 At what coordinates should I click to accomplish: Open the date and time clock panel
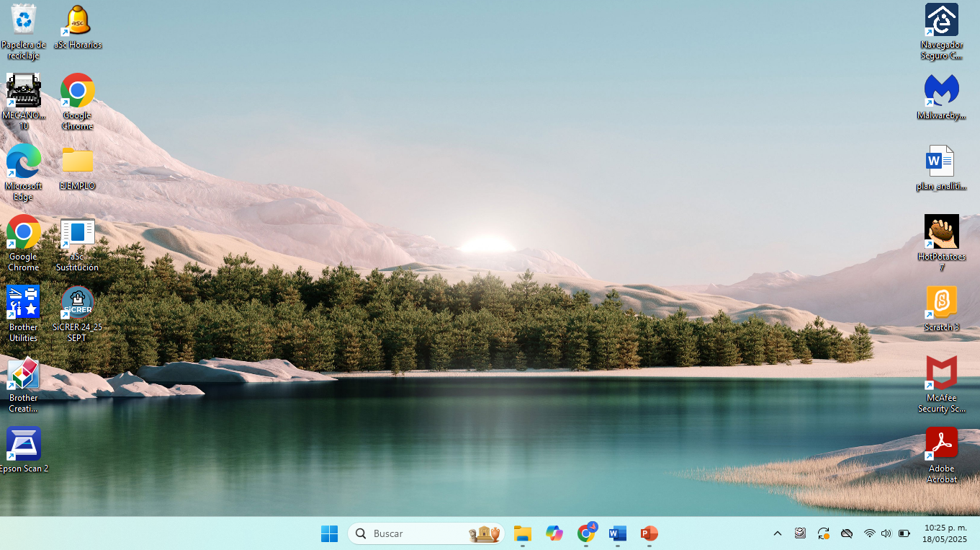click(944, 534)
